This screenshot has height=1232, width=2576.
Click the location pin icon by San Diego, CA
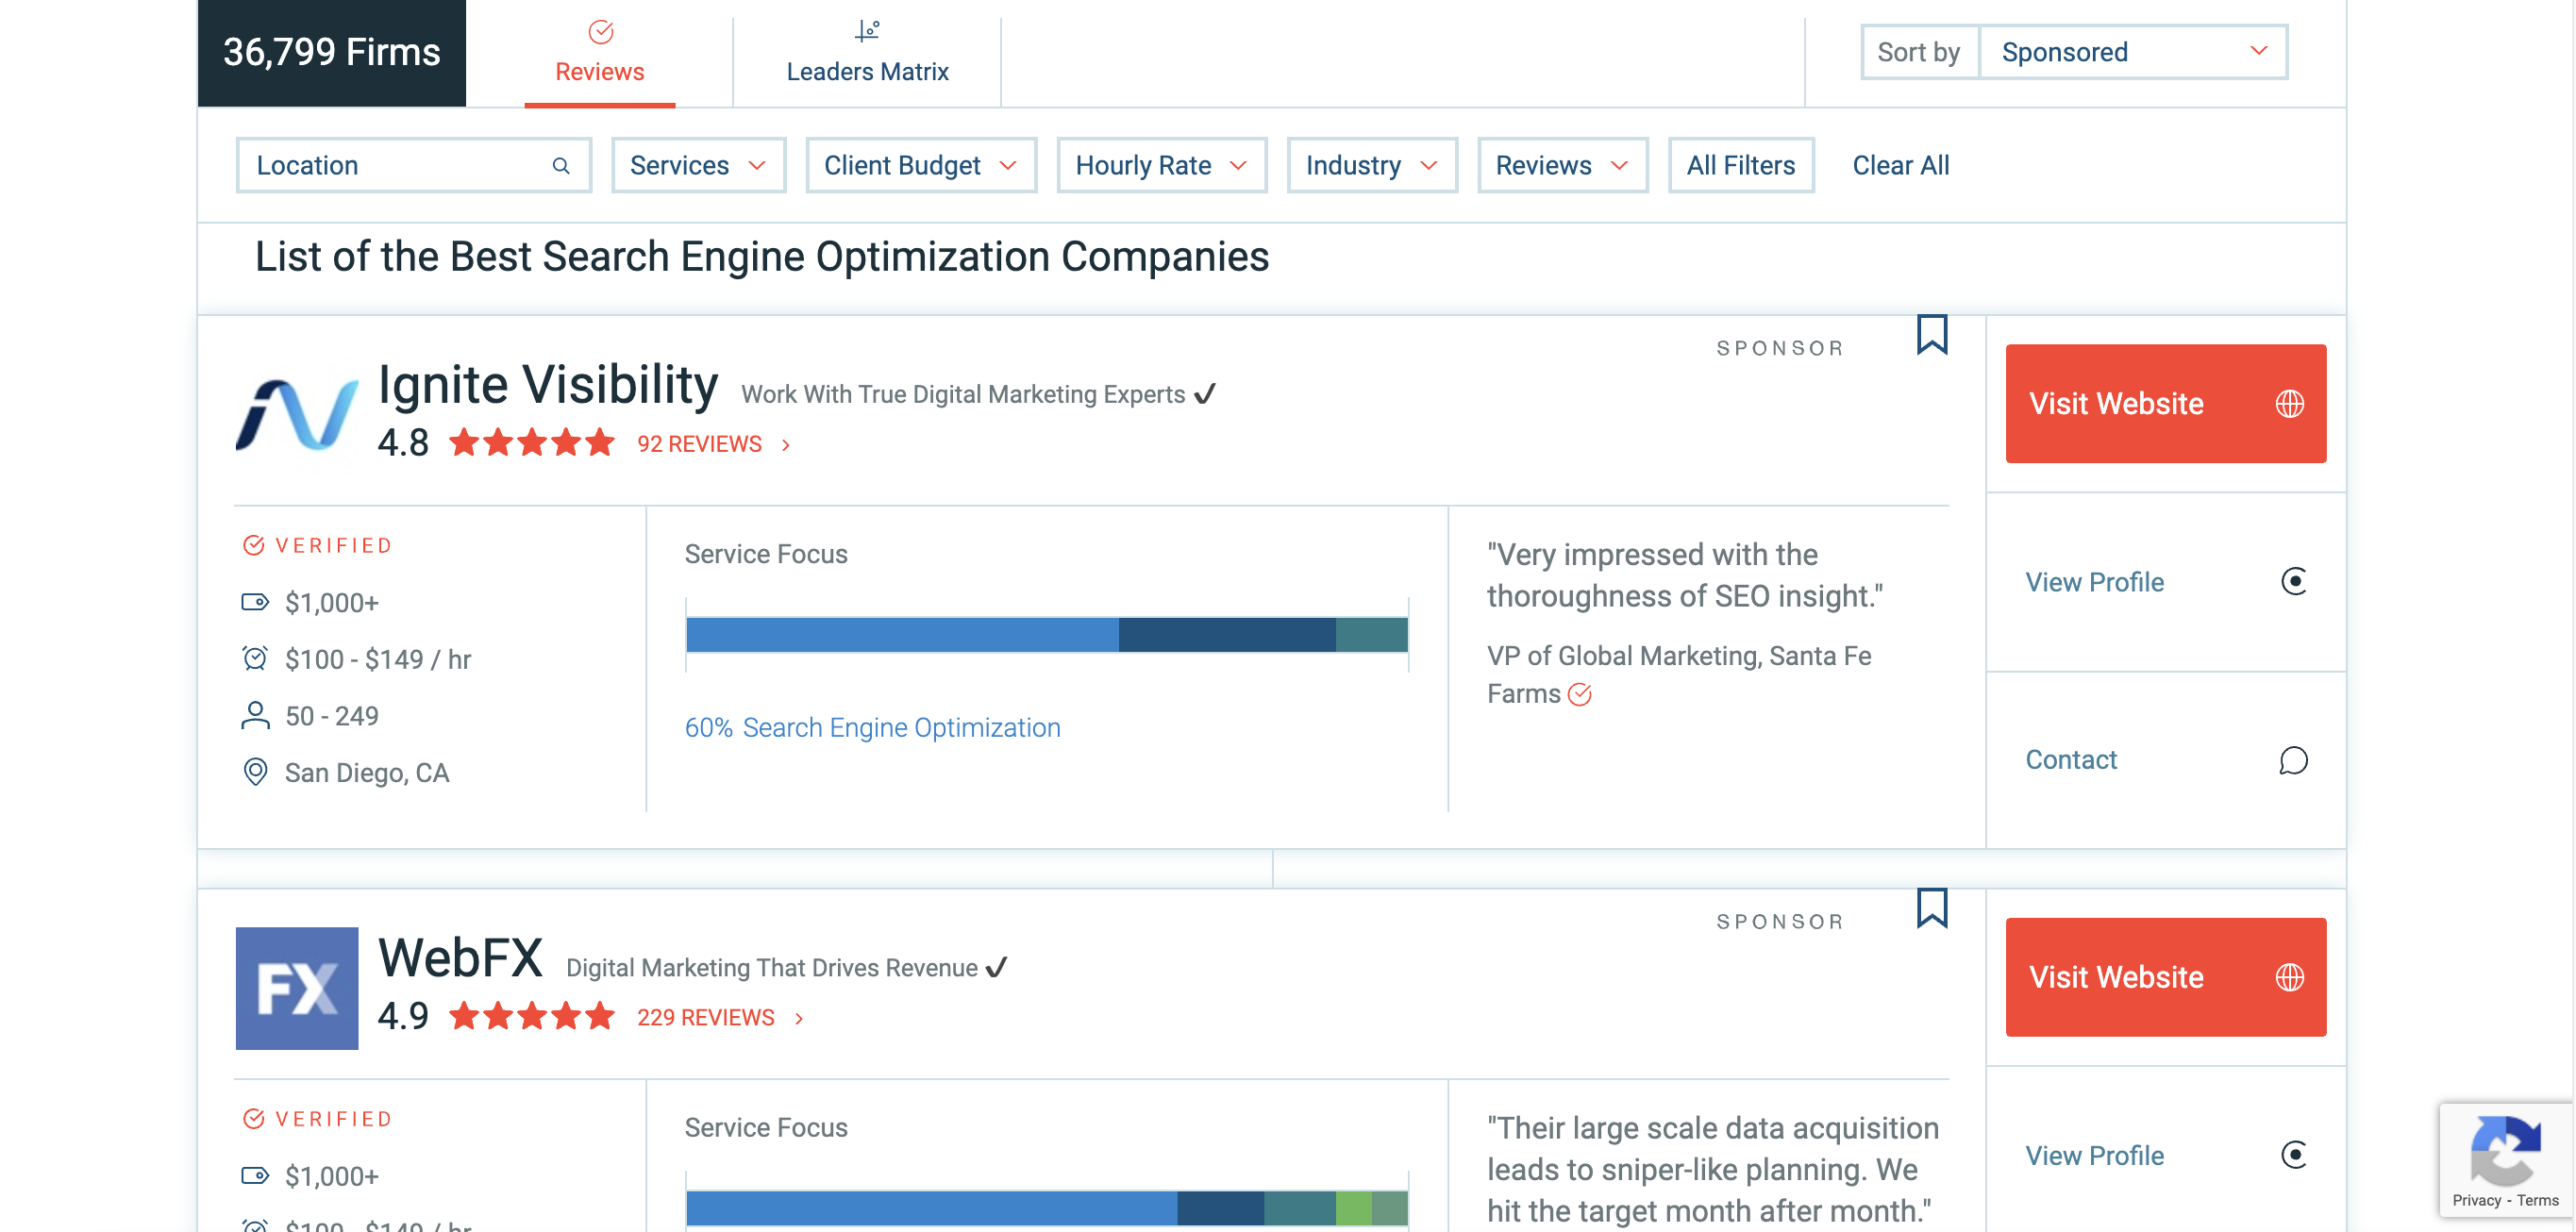pyautogui.click(x=255, y=771)
